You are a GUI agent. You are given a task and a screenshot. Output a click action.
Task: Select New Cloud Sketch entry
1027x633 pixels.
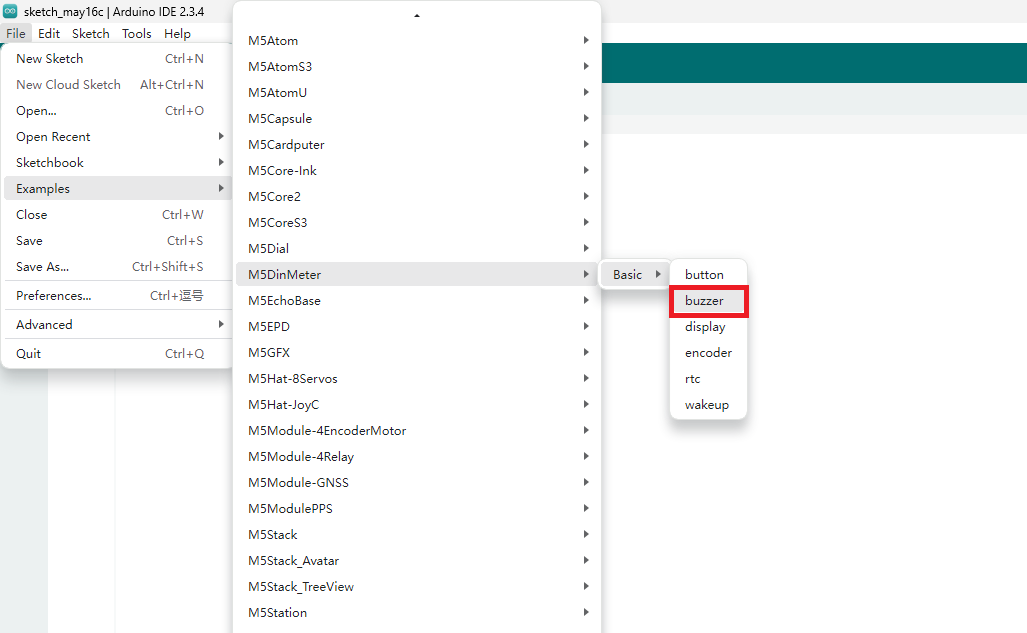point(118,85)
